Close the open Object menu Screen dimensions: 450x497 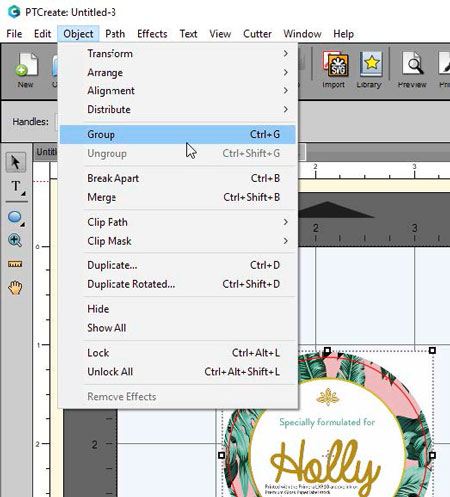coord(78,34)
